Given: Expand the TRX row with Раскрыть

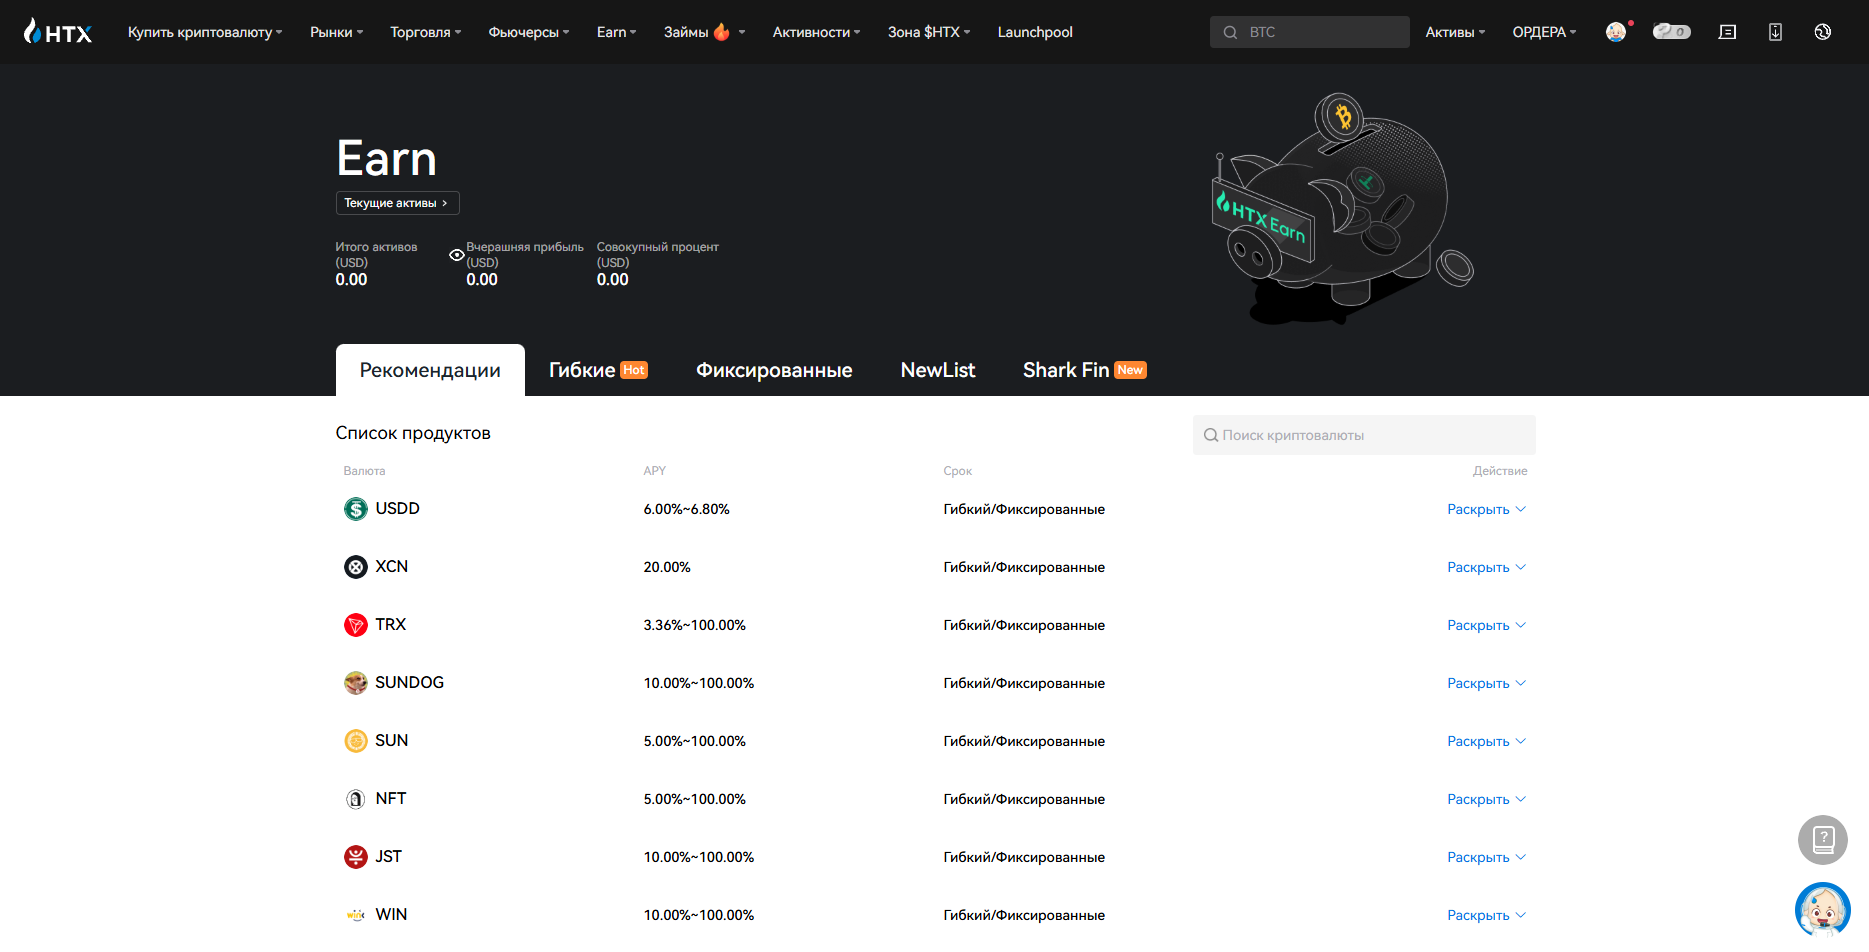Looking at the screenshot, I should [1486, 625].
